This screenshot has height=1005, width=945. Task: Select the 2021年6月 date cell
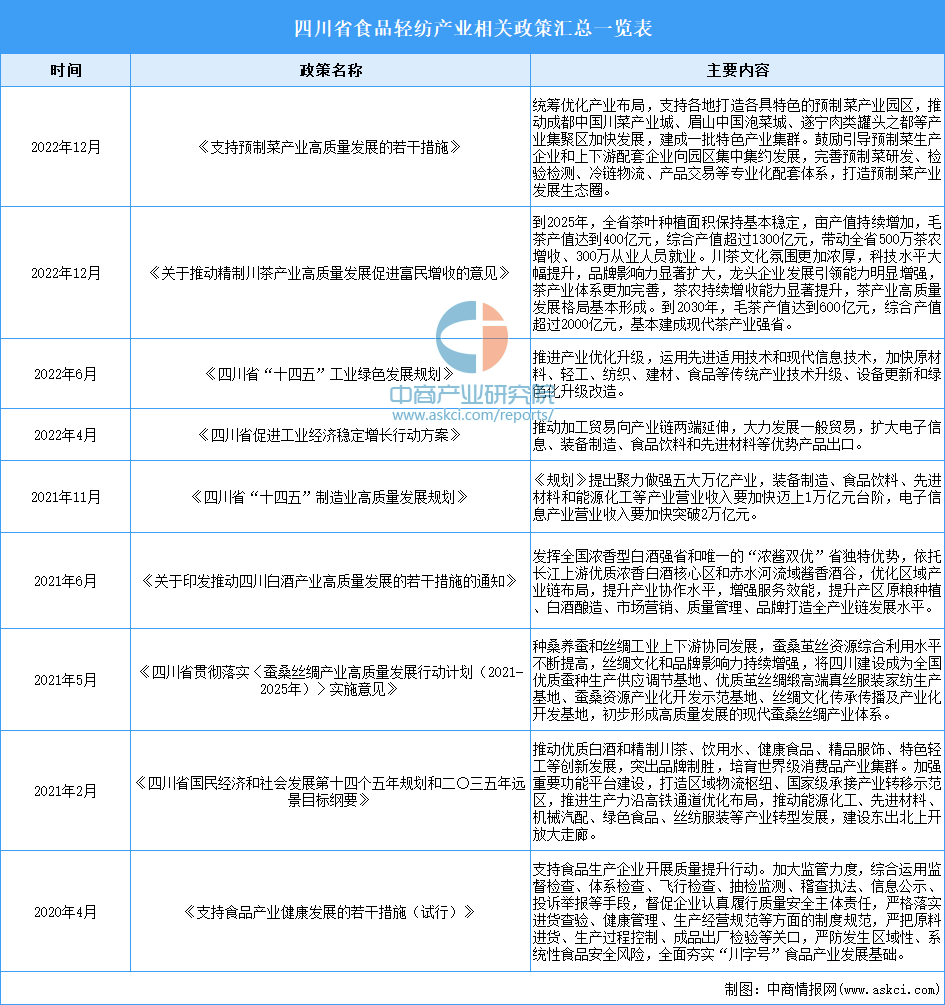click(65, 581)
